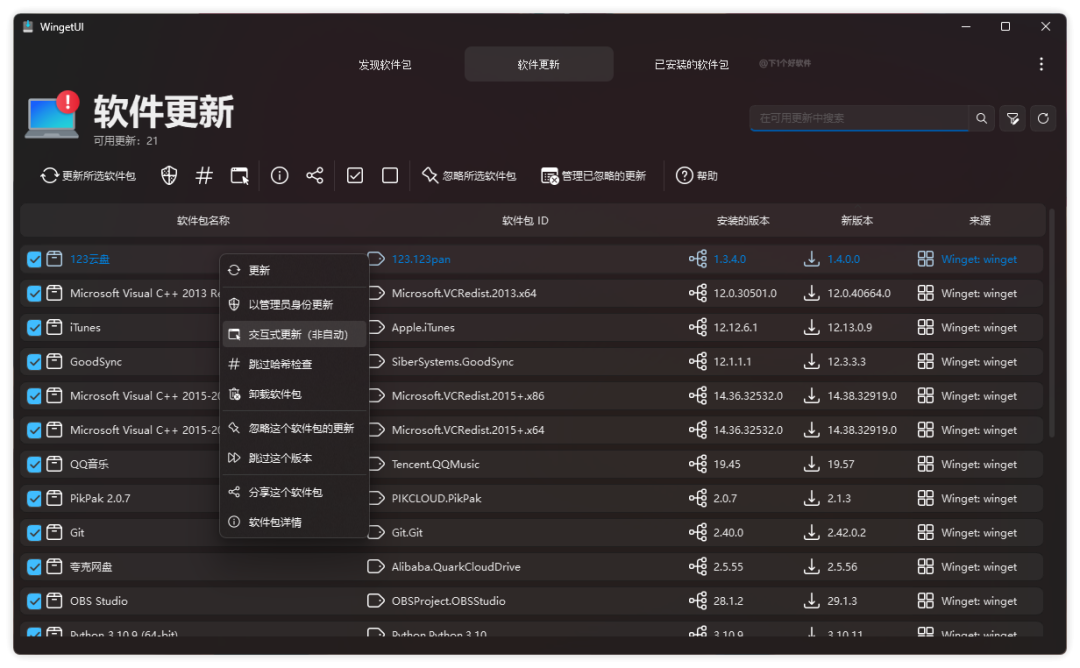The width and height of the screenshot is (1080, 668).
Task: Sort by 软件包名称 column header
Action: point(203,220)
